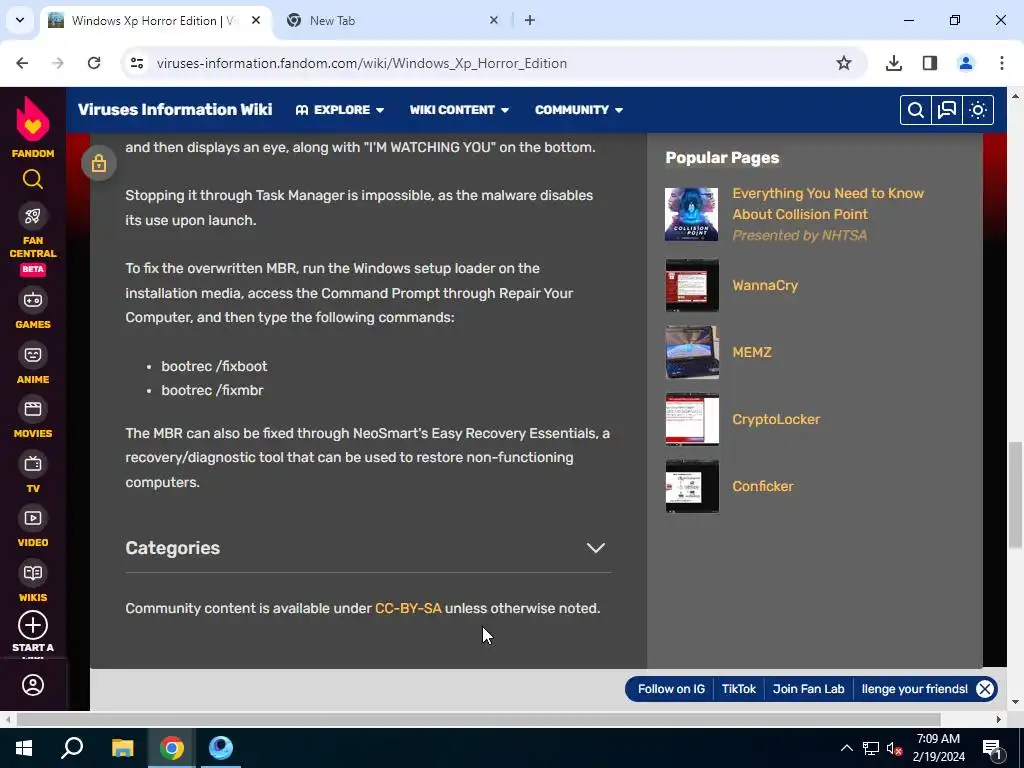Open Fan Central rocket icon

pos(33,216)
